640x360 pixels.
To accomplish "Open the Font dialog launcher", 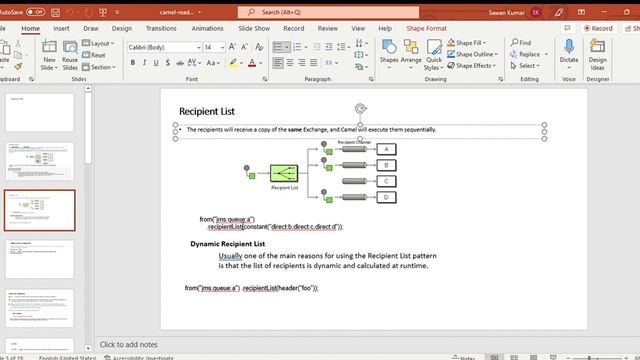I will (264, 79).
